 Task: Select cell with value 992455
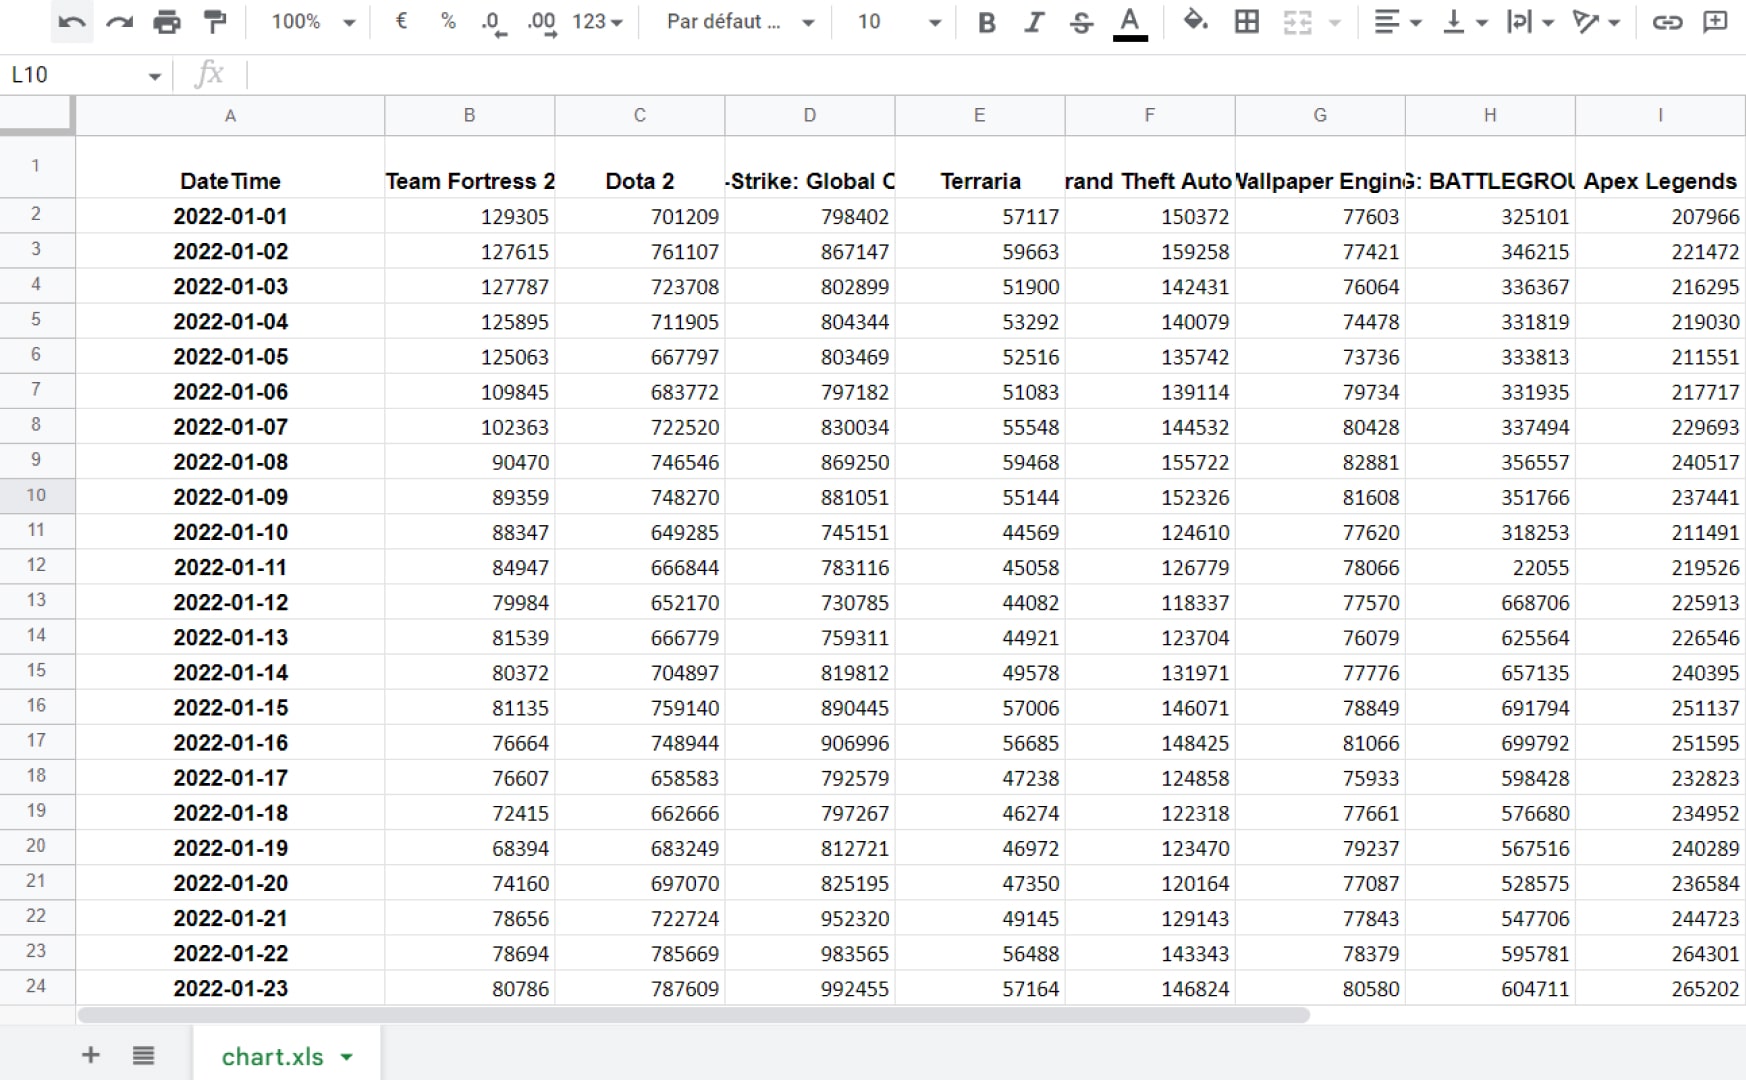810,988
